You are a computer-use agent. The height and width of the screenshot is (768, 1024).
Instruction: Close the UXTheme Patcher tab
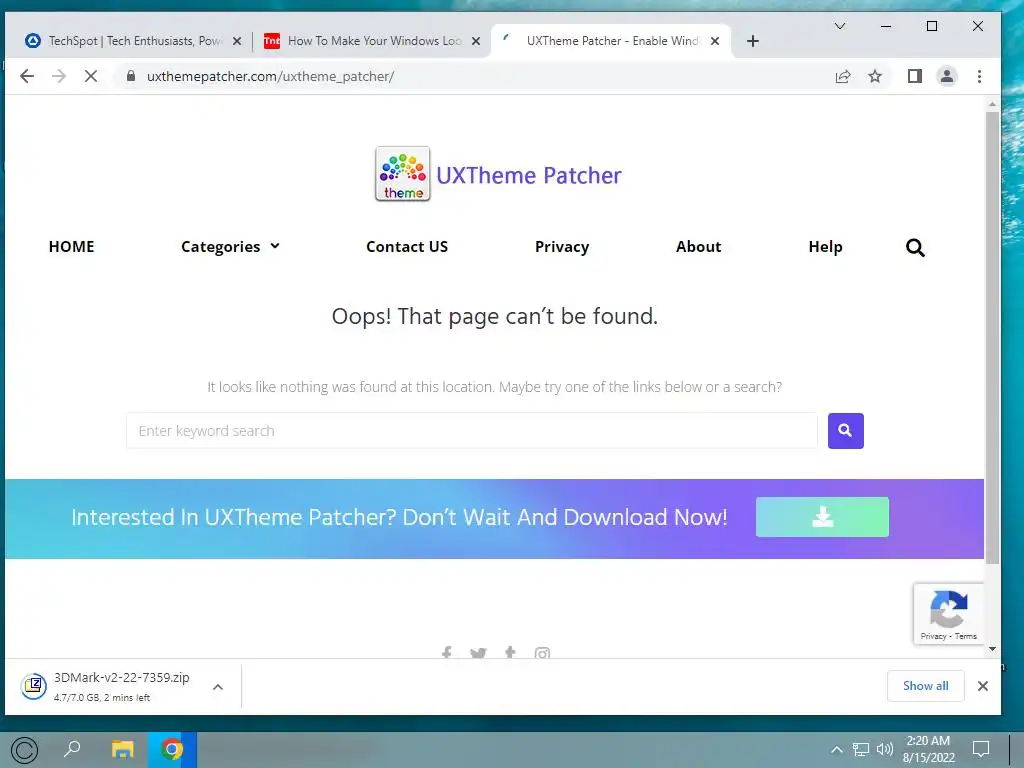[715, 41]
